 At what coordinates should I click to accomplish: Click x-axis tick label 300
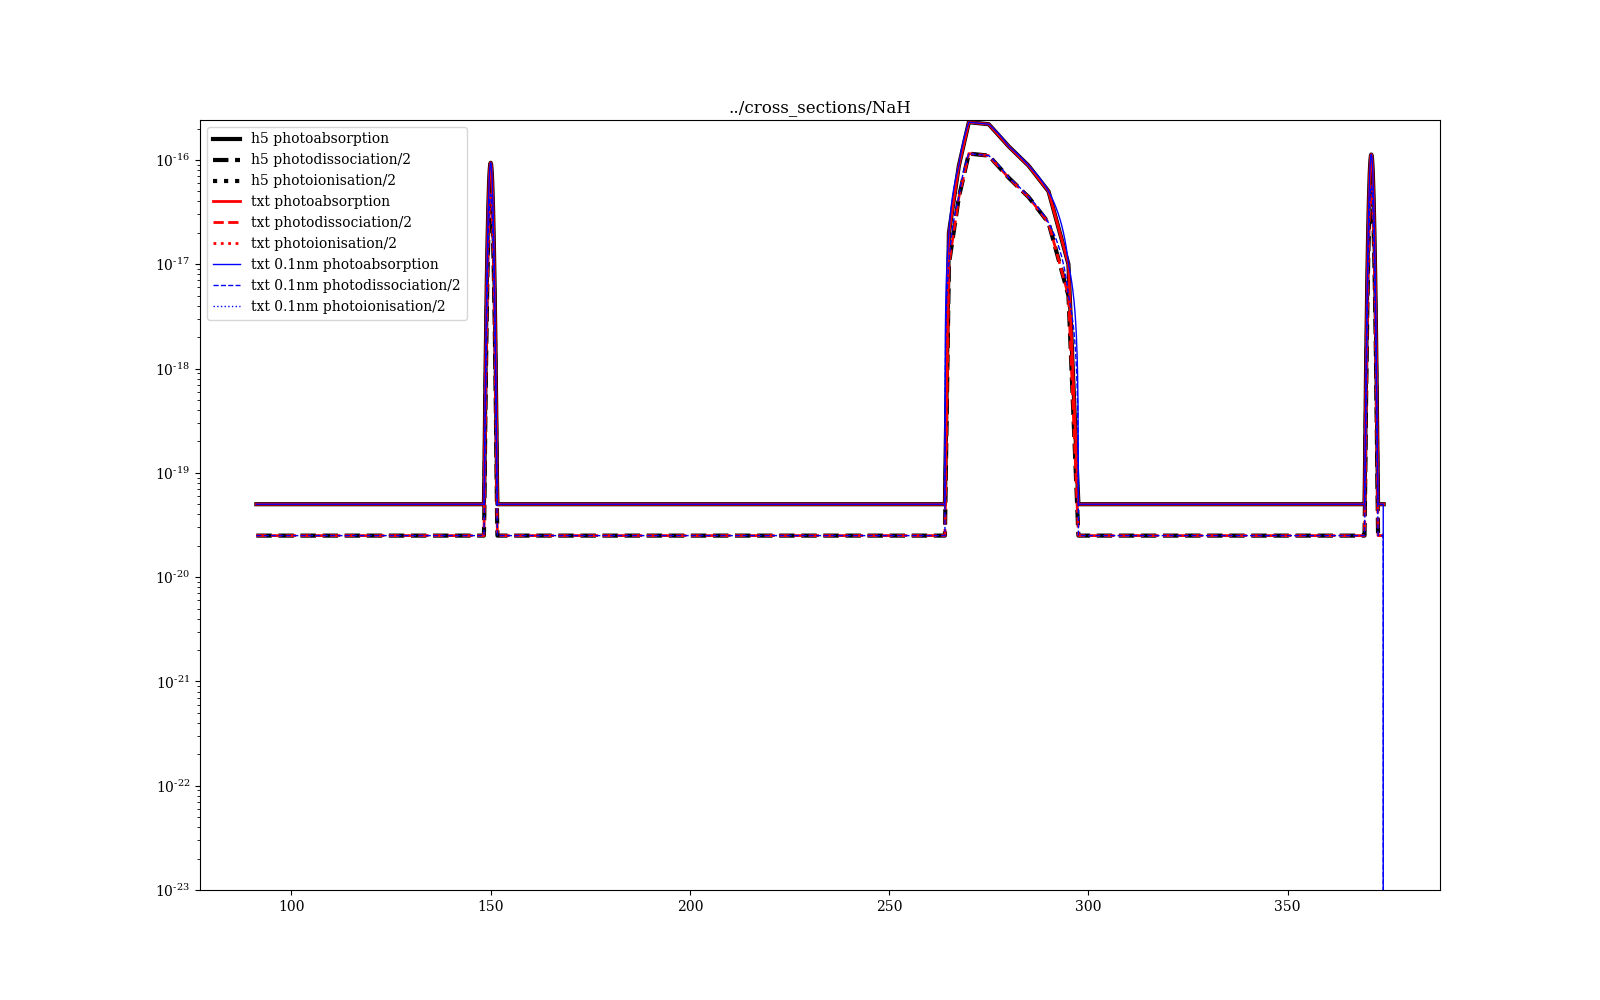(x=1088, y=906)
